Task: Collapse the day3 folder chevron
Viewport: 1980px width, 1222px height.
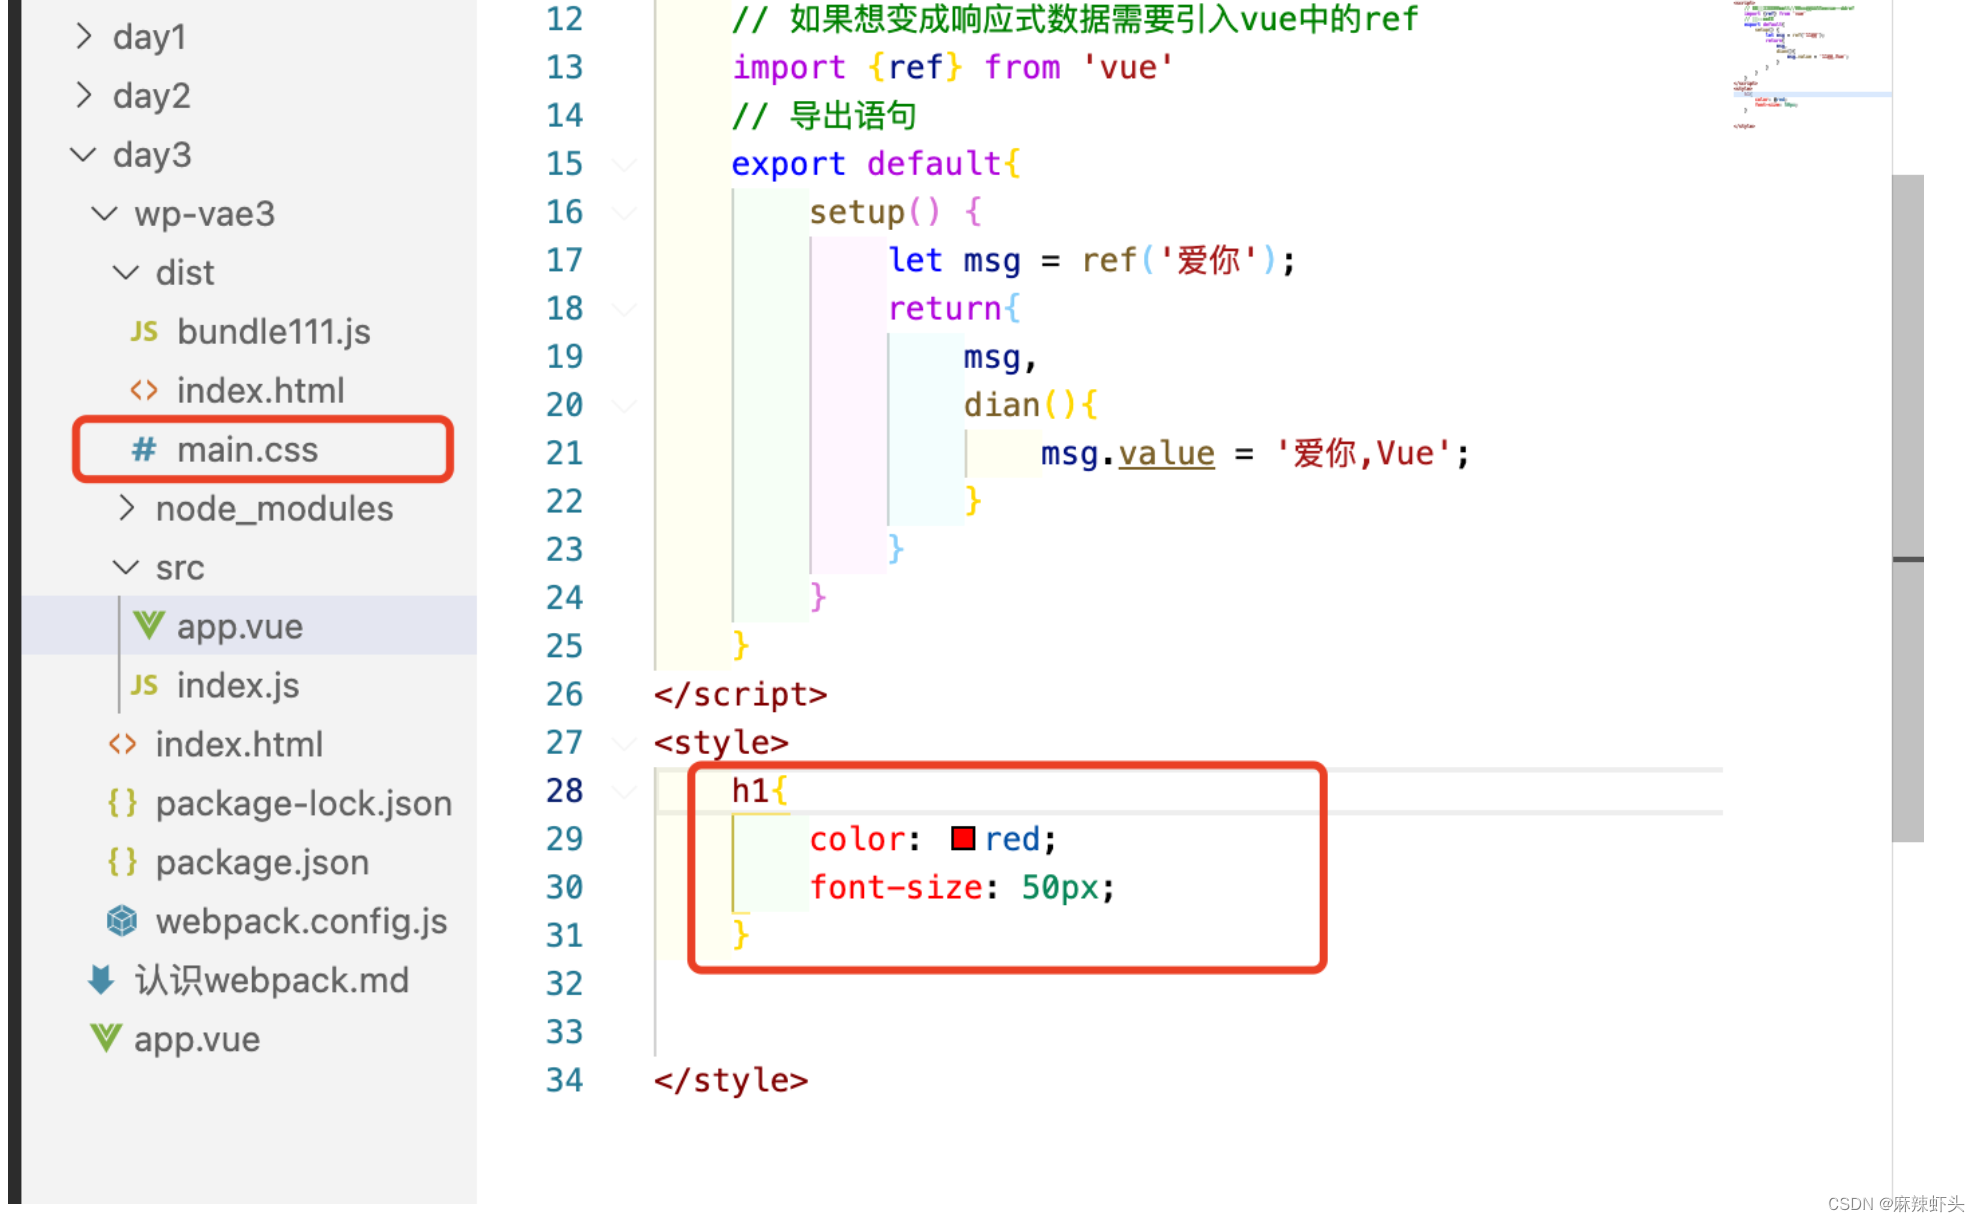Action: pyautogui.click(x=84, y=155)
